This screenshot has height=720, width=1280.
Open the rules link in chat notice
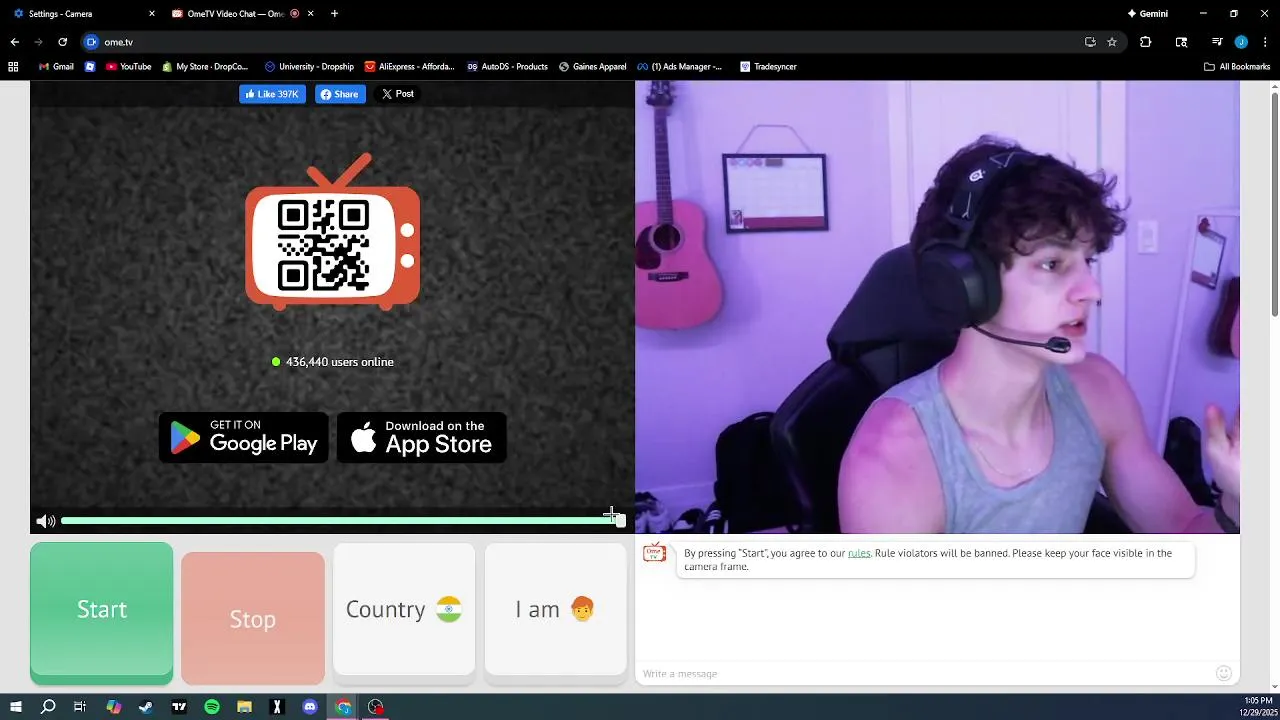(x=859, y=553)
